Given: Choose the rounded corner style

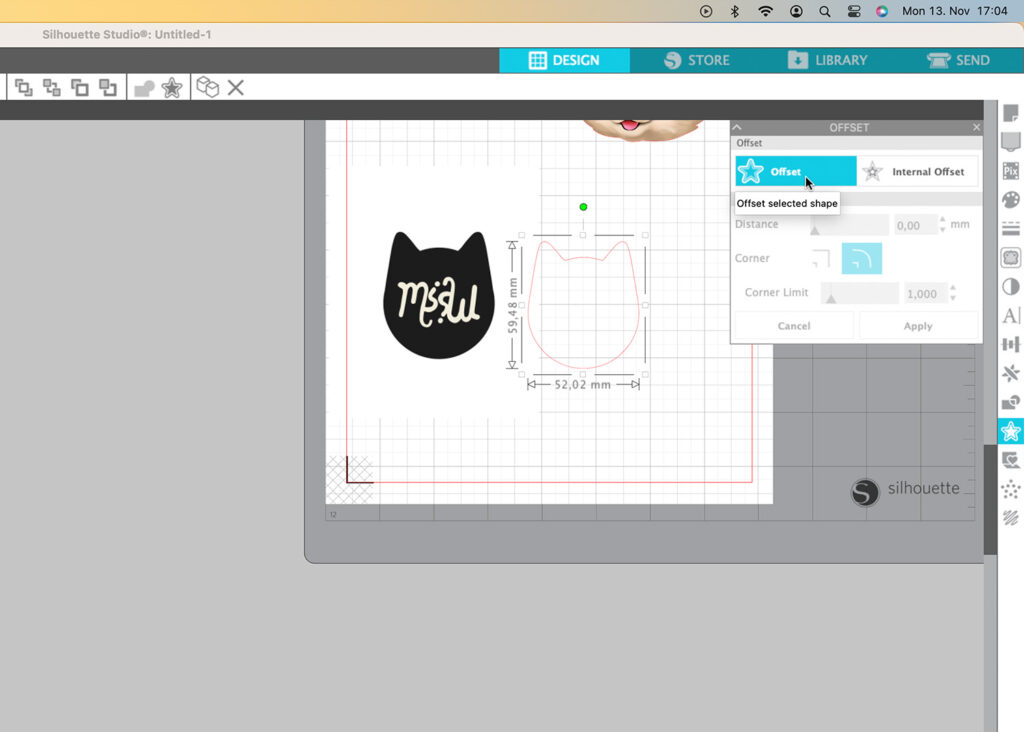Looking at the screenshot, I should click(x=861, y=259).
